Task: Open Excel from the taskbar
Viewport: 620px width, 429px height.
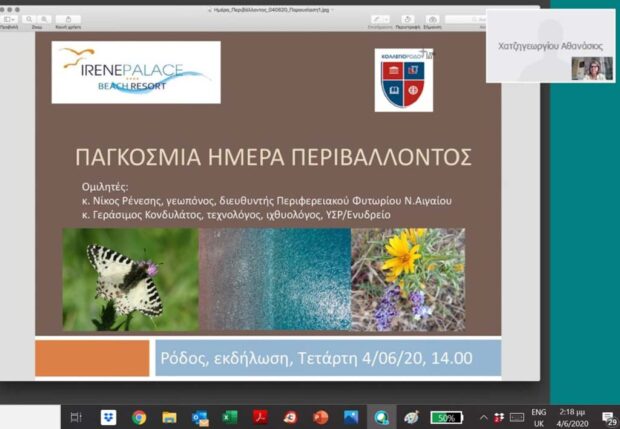Action: pos(230,418)
